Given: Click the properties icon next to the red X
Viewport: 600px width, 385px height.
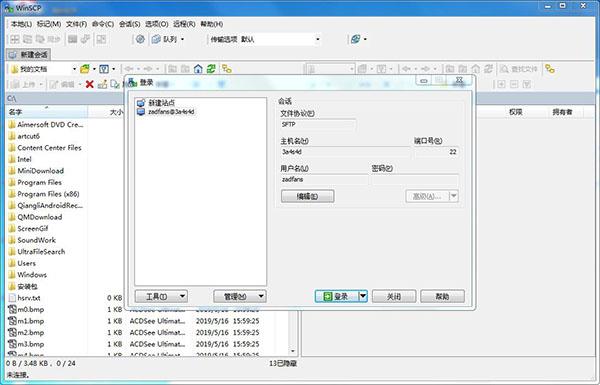Looking at the screenshot, I should pos(102,84).
